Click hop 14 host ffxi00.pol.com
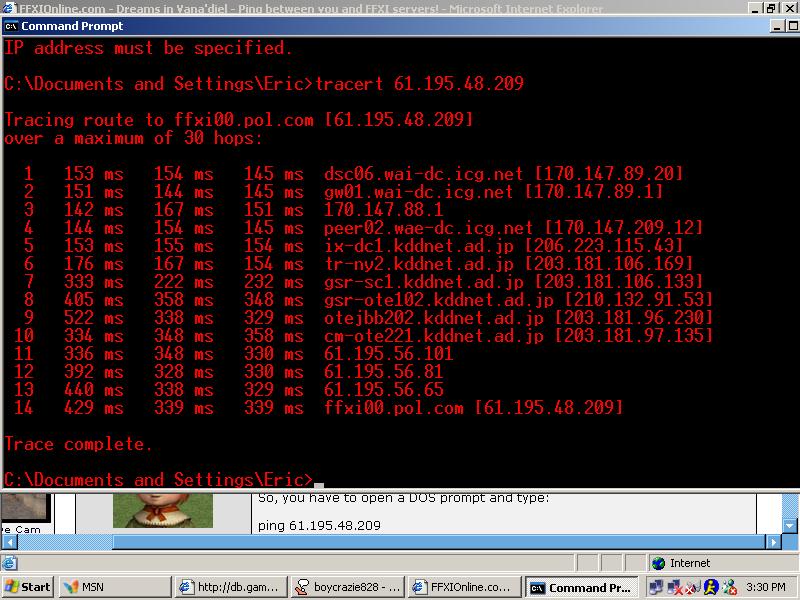Viewport: 800px width, 600px height. click(x=393, y=408)
